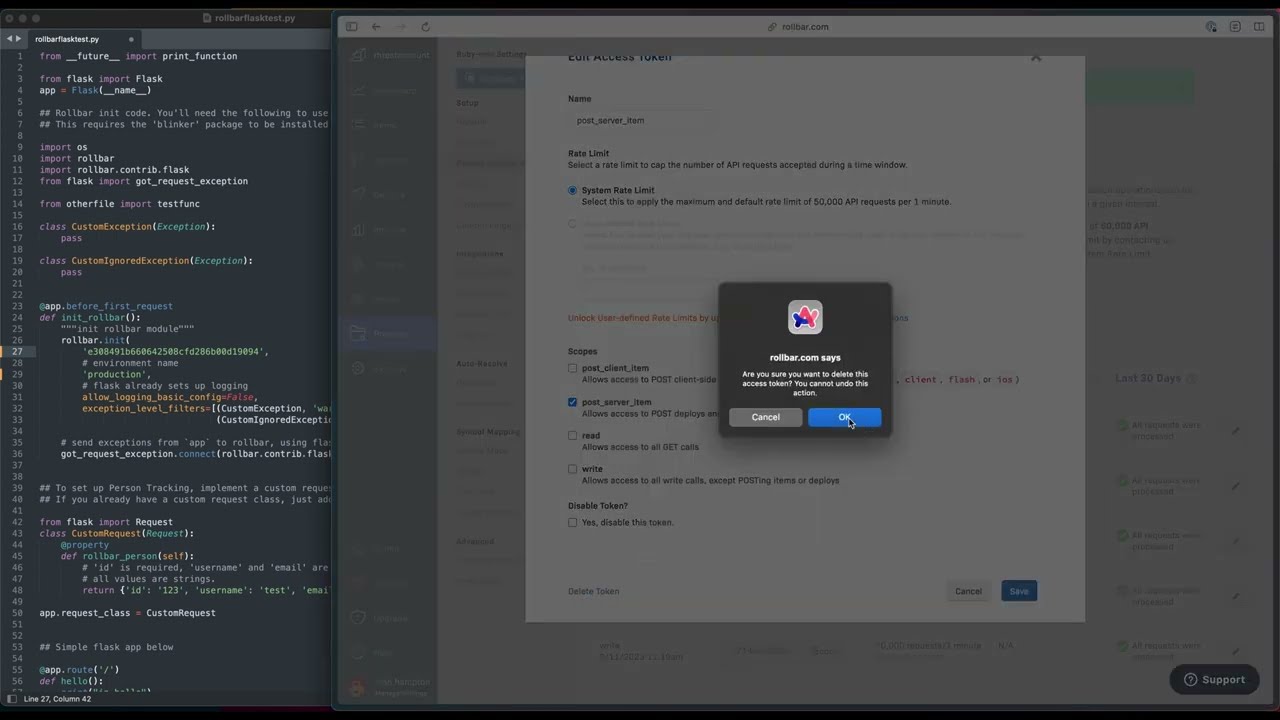This screenshot has height=720, width=1280.
Task: Click '# Simple flask app below' comment
Action: (106, 647)
